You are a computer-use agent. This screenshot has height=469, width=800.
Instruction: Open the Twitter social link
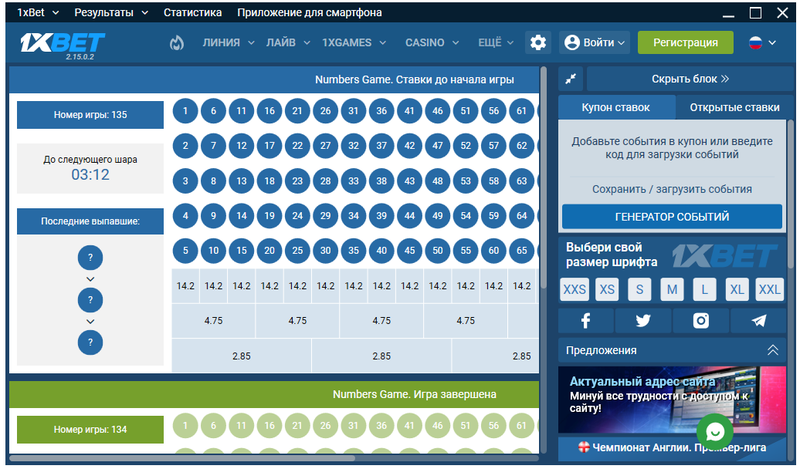643,320
